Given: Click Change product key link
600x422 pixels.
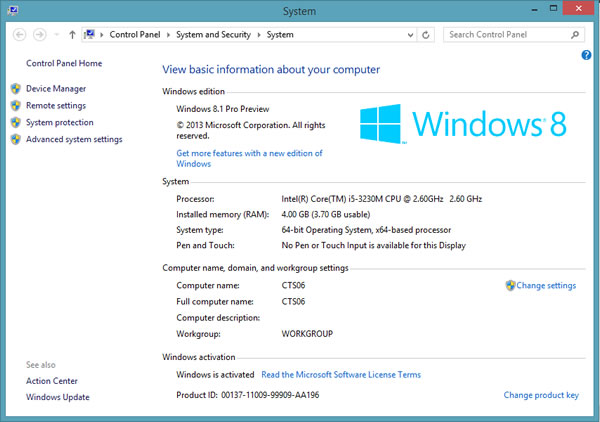Looking at the screenshot, I should (x=541, y=395).
